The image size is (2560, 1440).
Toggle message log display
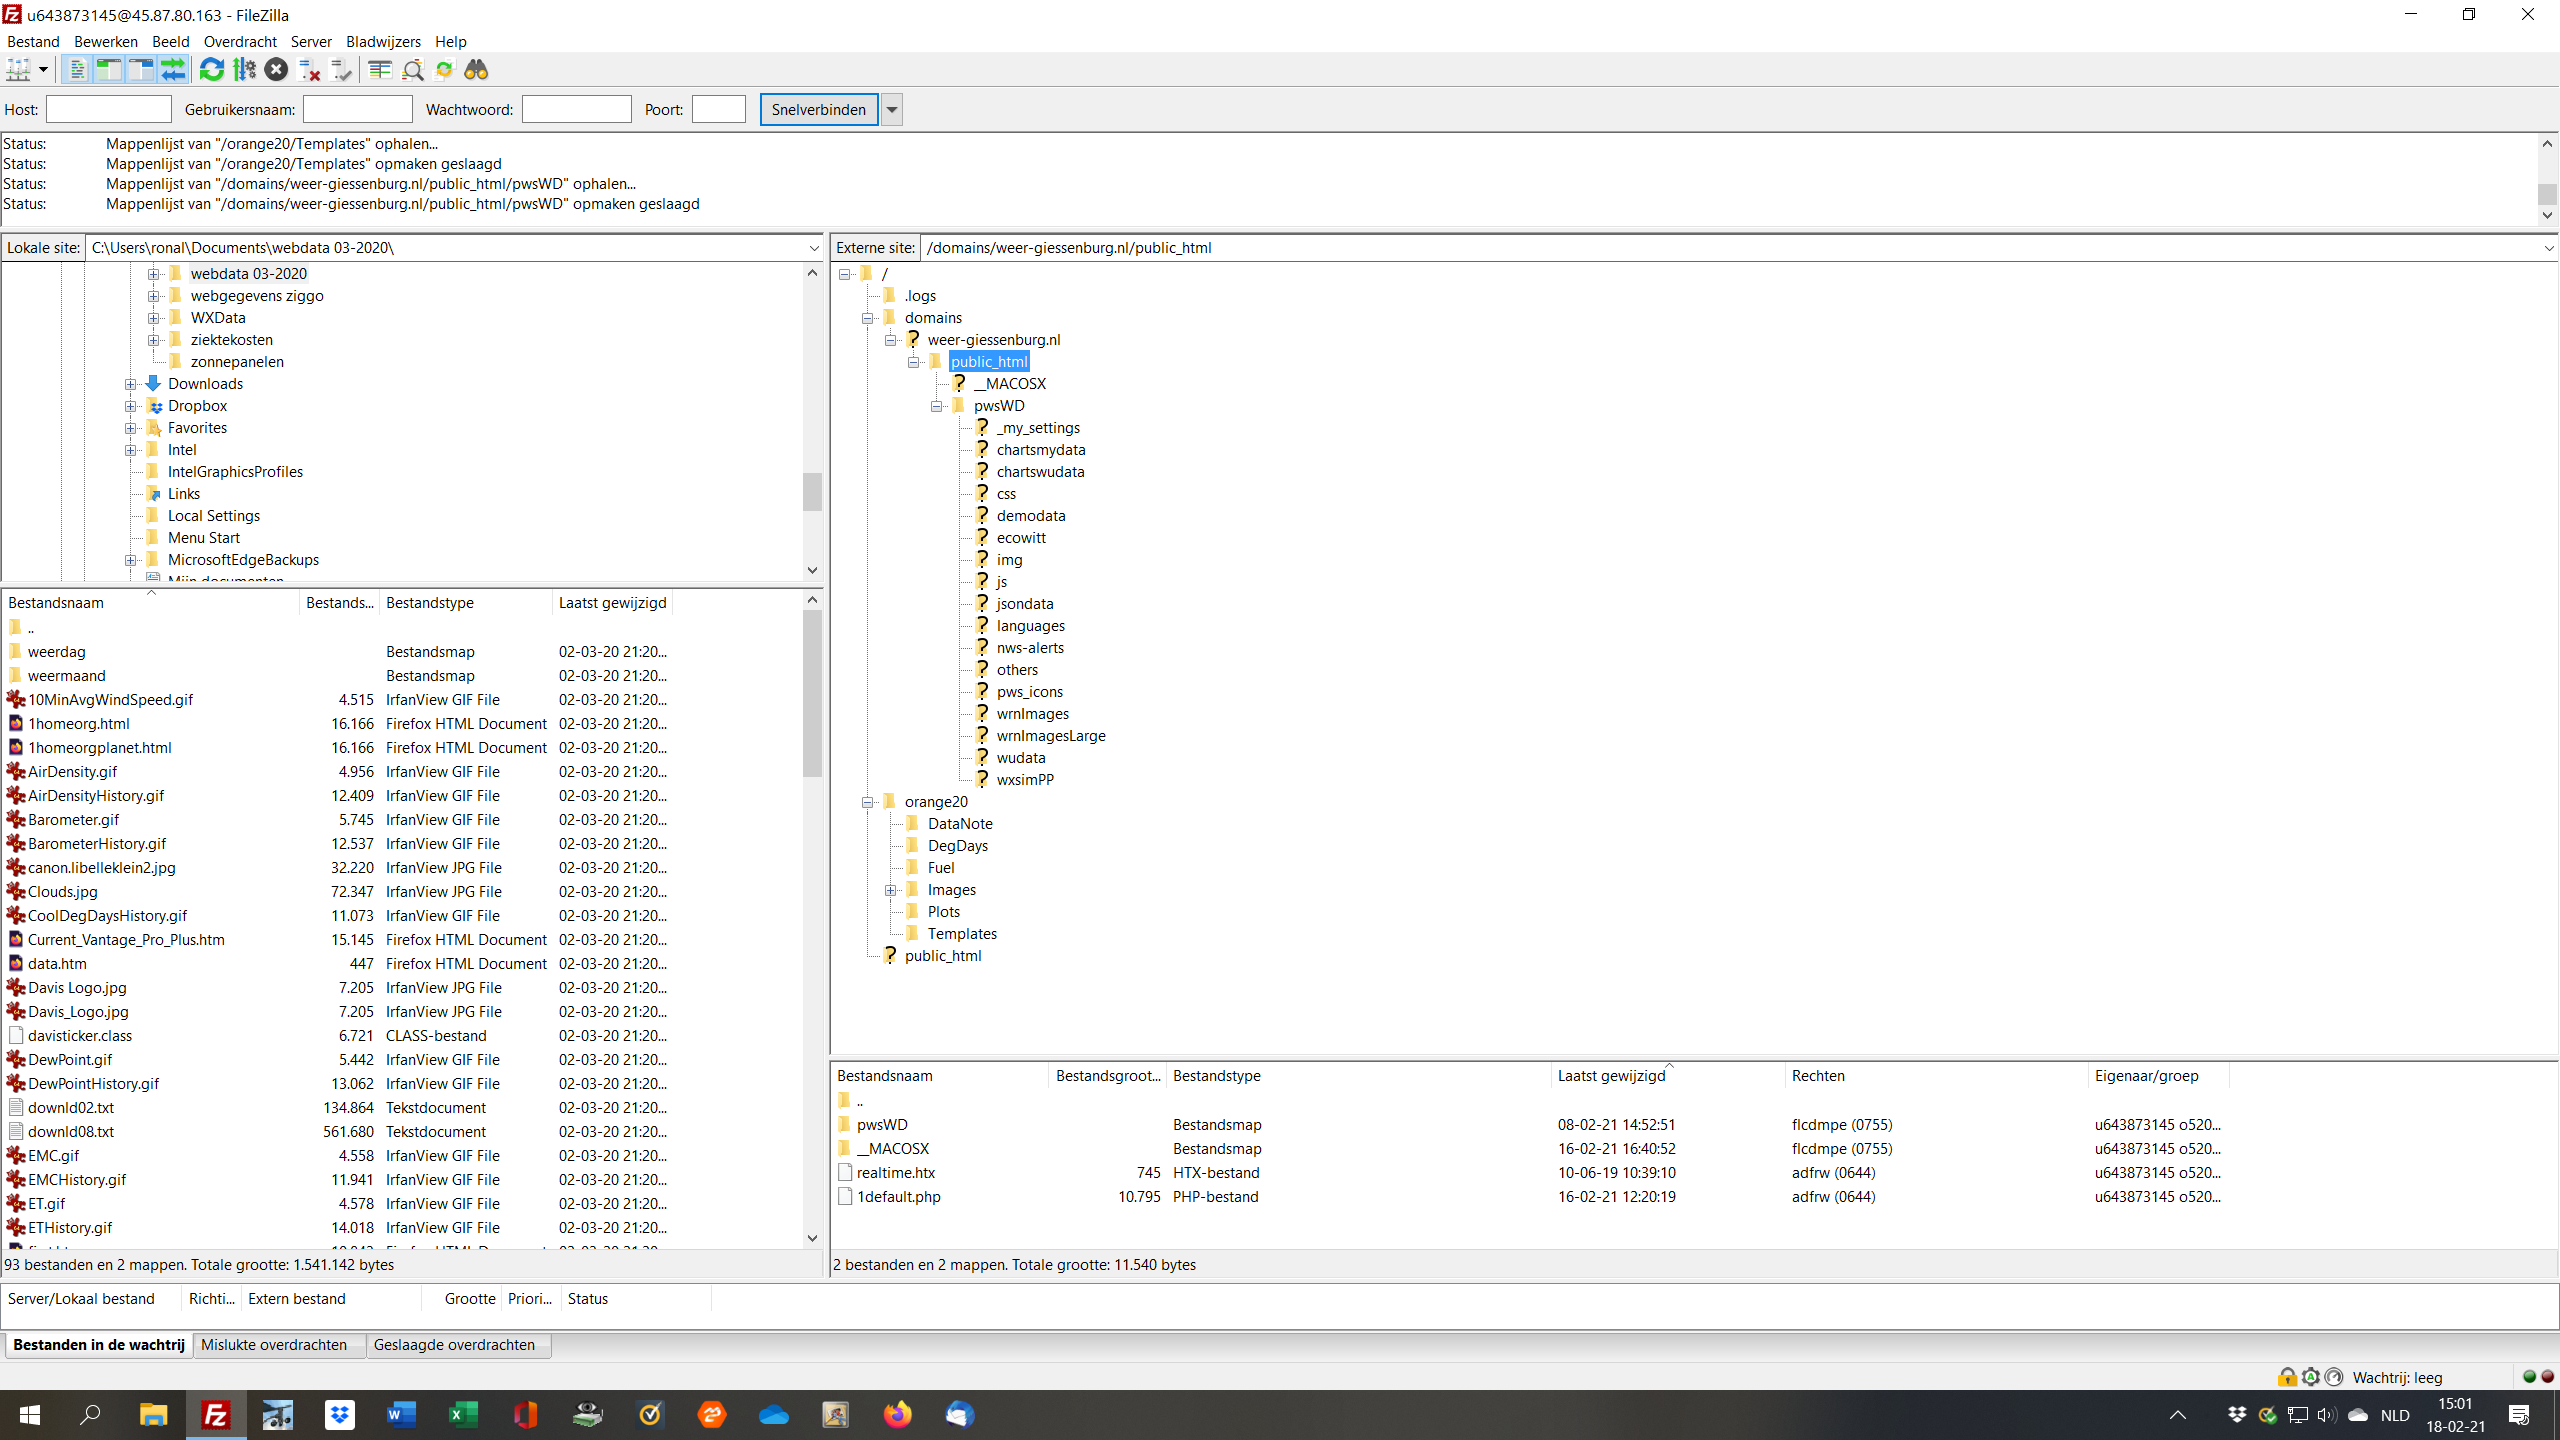(x=77, y=70)
